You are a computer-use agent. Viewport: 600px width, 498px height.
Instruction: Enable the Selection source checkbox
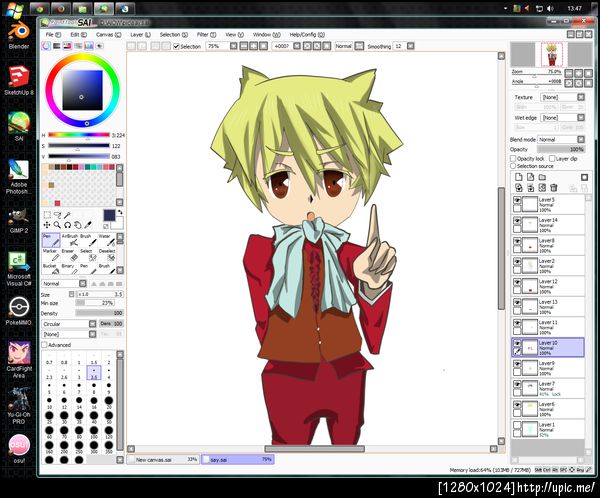[x=513, y=166]
